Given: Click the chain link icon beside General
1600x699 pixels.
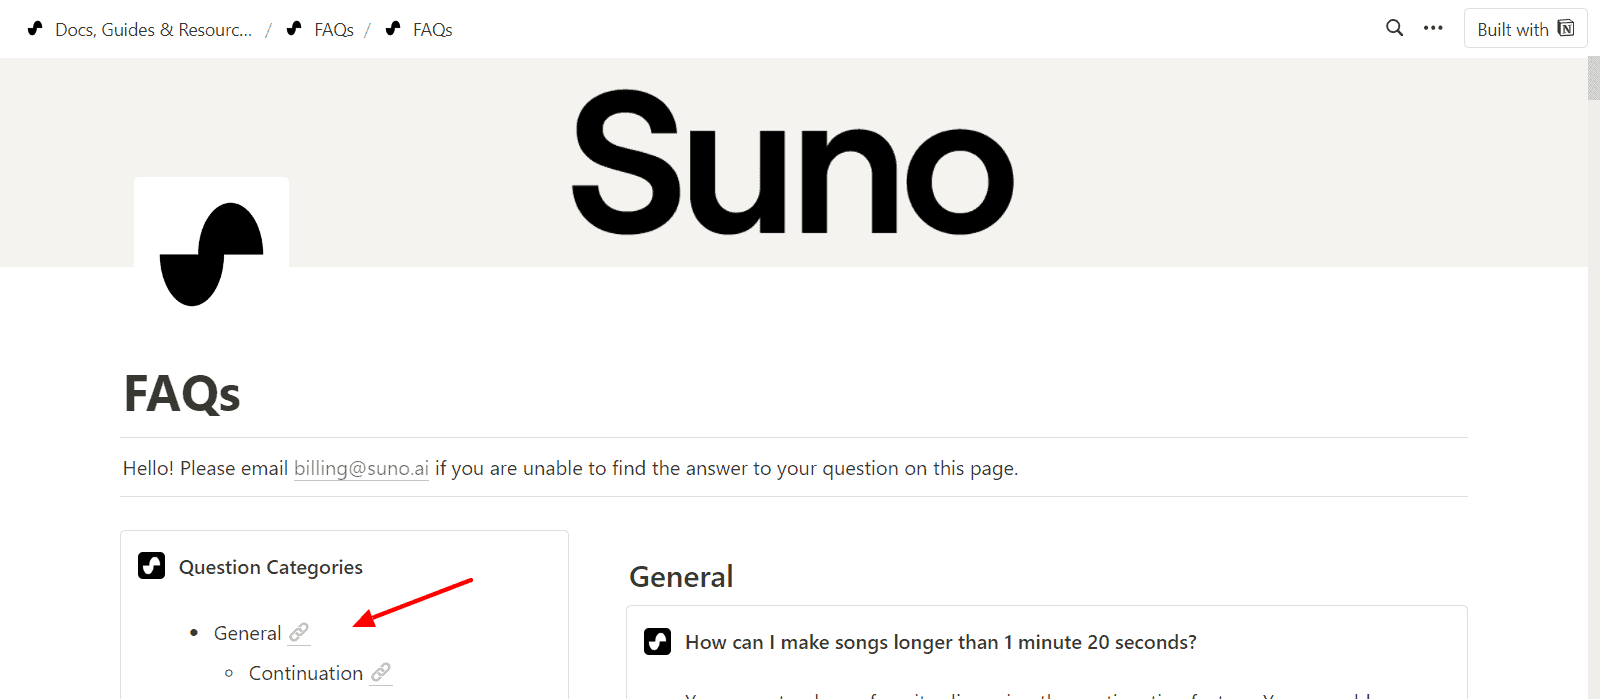Looking at the screenshot, I should 299,632.
